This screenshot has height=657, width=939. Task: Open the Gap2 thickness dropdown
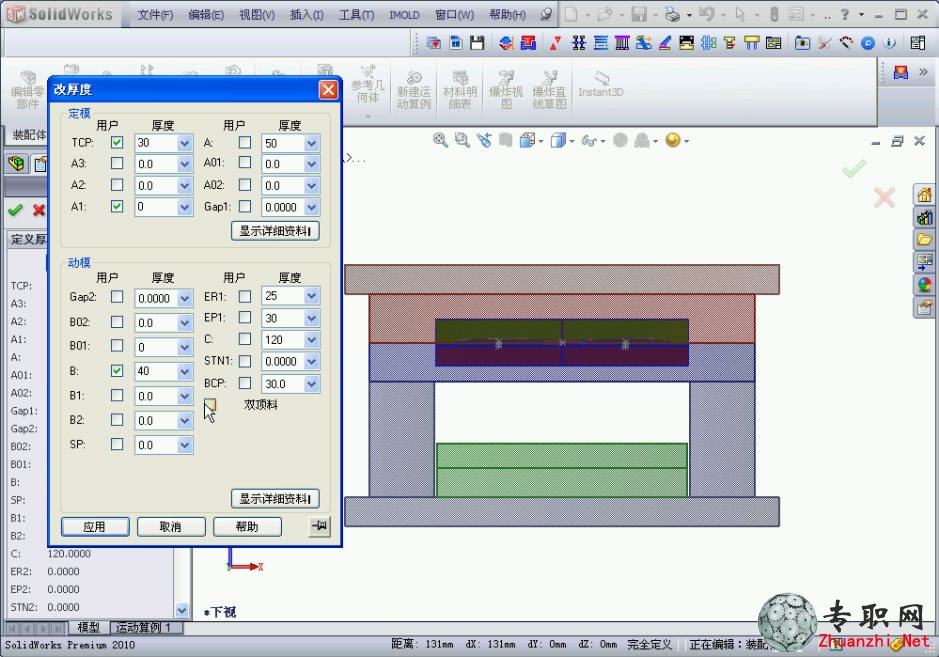click(x=184, y=298)
